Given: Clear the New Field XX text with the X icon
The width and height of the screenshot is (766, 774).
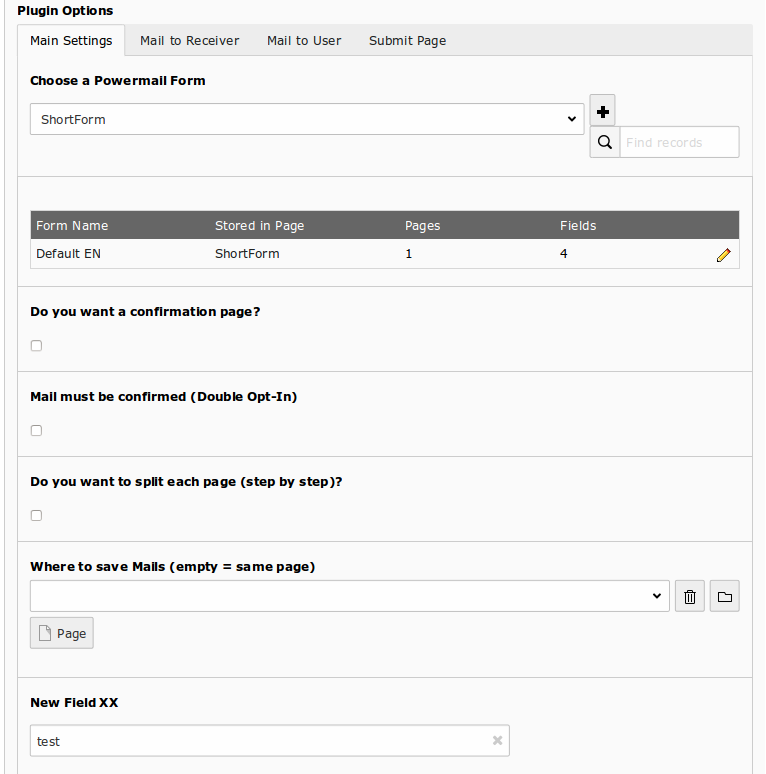Looking at the screenshot, I should point(497,741).
